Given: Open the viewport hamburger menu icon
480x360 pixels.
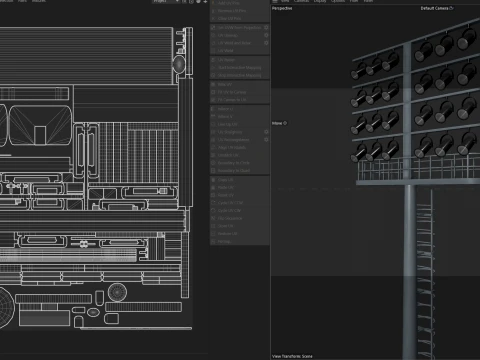Looking at the screenshot, I should [x=275, y=1].
